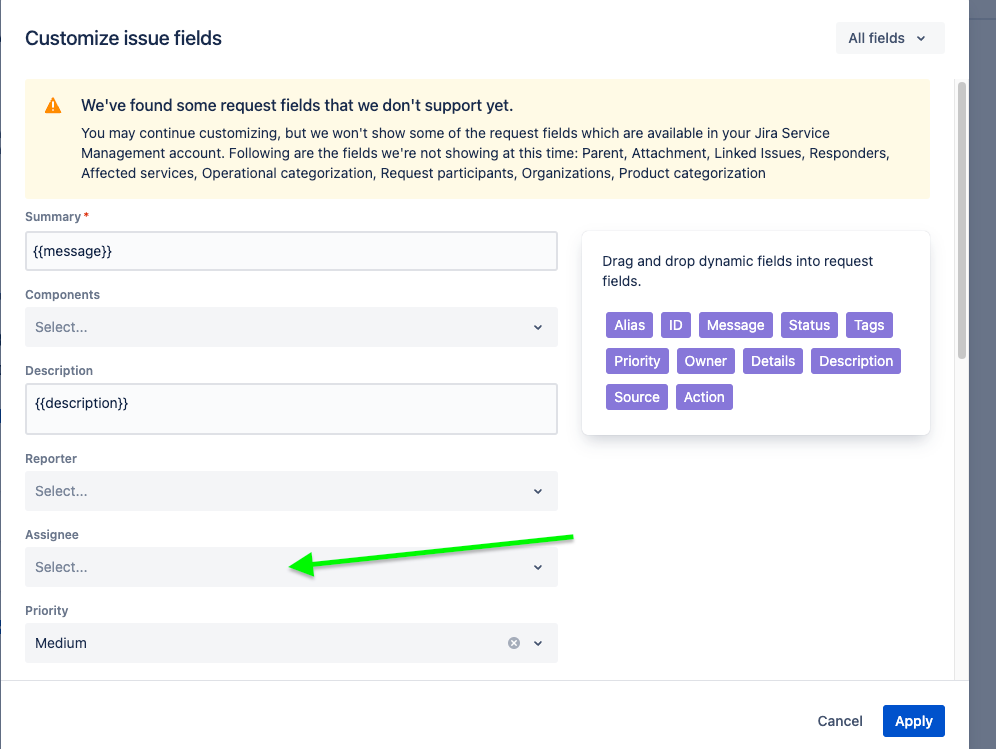The height and width of the screenshot is (749, 996).
Task: Cancel the customize issue fields dialog
Action: point(840,721)
